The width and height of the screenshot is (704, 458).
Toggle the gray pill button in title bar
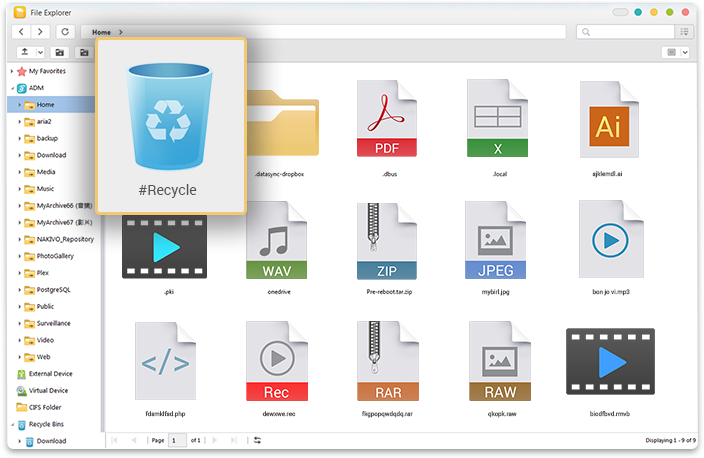620,12
